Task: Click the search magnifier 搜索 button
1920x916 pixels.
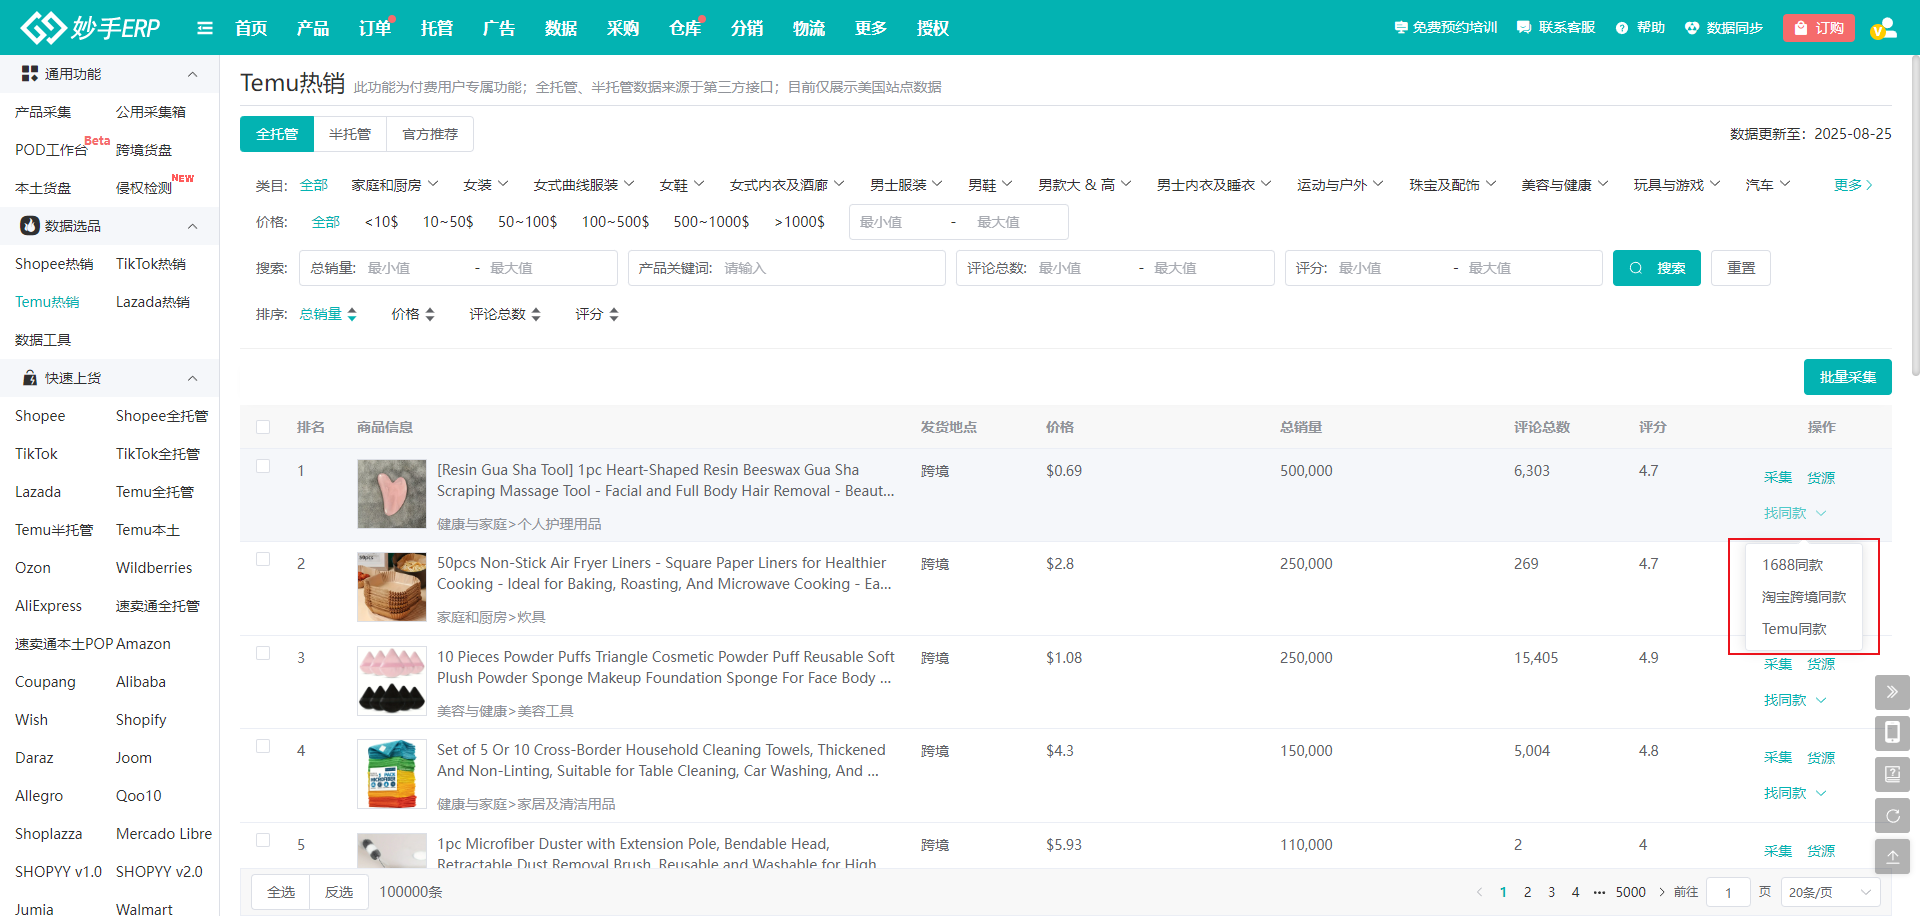Action: click(1656, 268)
